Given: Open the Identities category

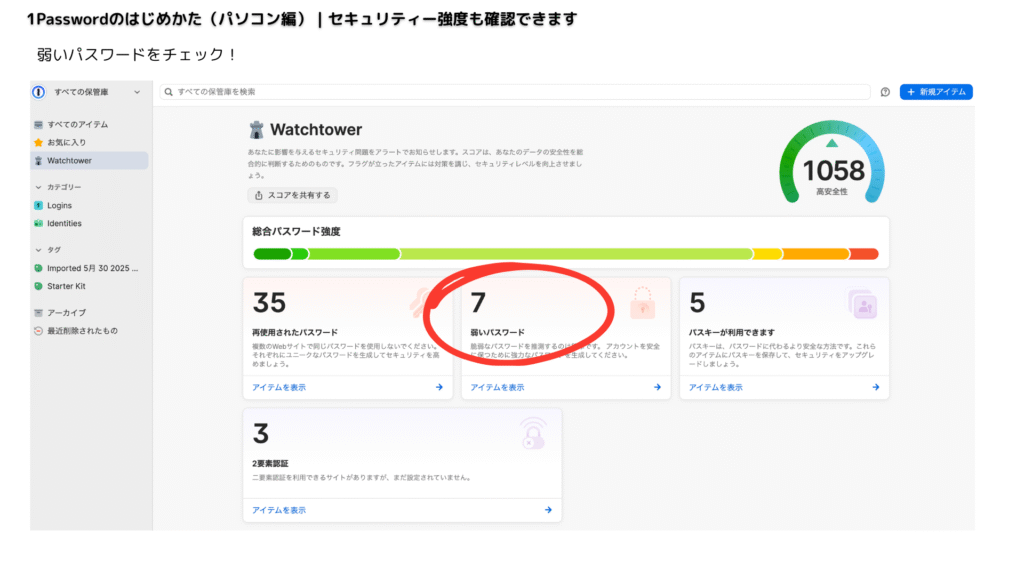Looking at the screenshot, I should 89,223.
